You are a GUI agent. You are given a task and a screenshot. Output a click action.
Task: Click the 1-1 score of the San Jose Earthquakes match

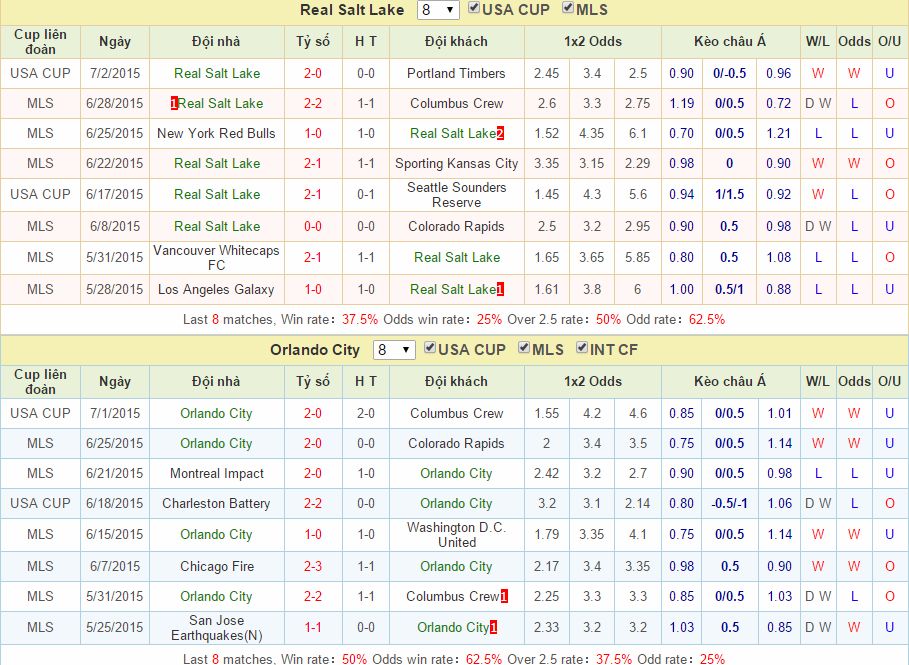313,627
